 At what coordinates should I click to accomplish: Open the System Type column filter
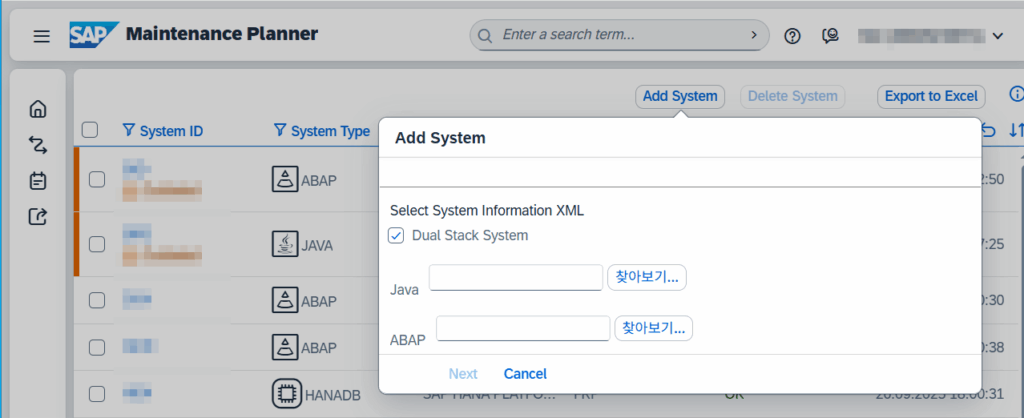point(280,130)
